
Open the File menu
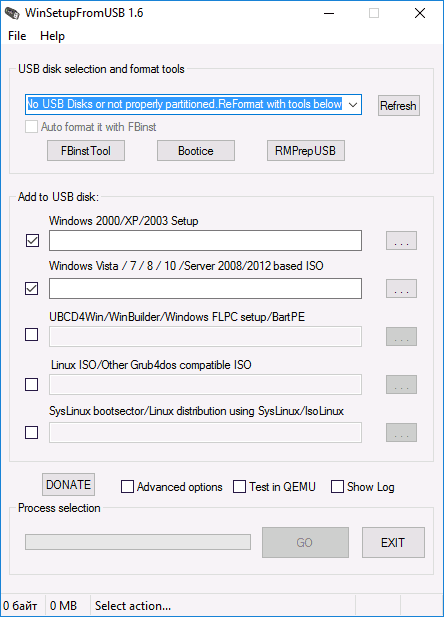17,36
